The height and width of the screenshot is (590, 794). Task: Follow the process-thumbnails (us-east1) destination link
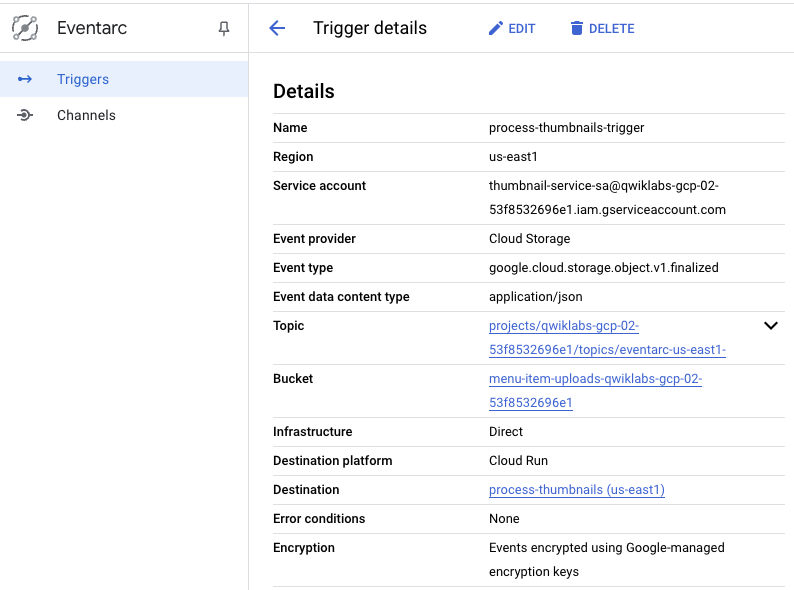point(576,490)
